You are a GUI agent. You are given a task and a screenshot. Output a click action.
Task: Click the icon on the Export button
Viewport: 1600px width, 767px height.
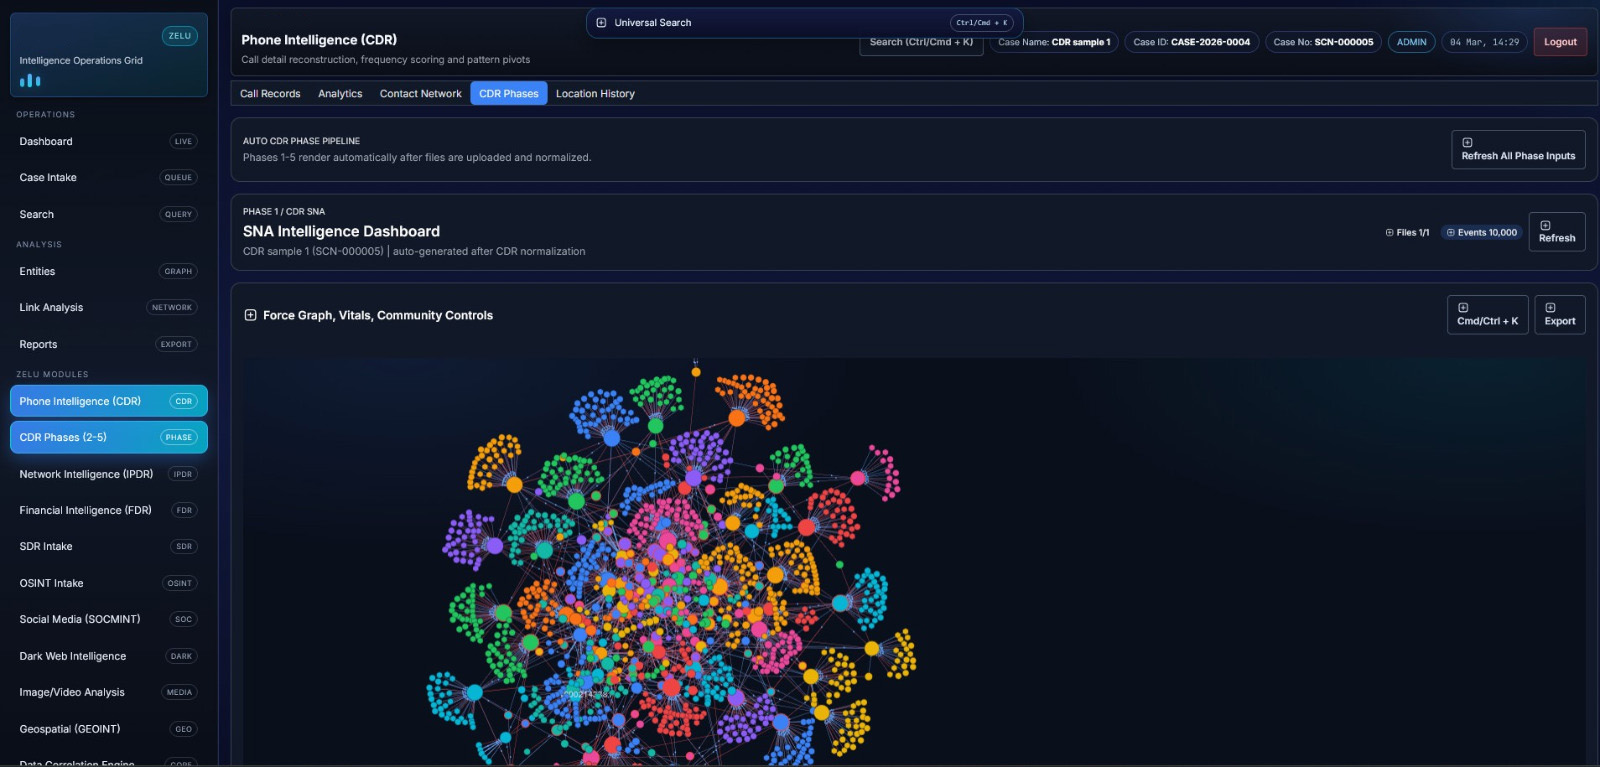(x=1550, y=308)
